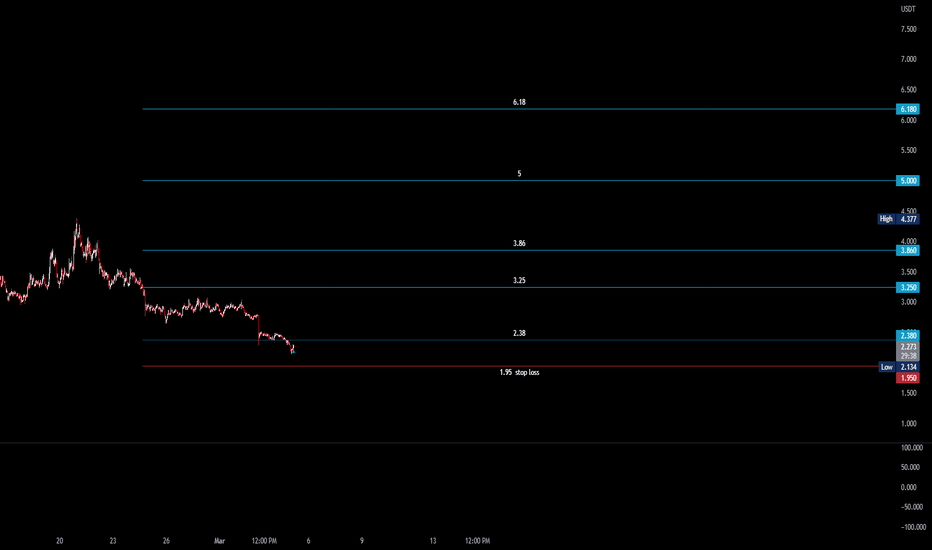
Task: Click 7.000 on the price axis
Action: coord(908,59)
